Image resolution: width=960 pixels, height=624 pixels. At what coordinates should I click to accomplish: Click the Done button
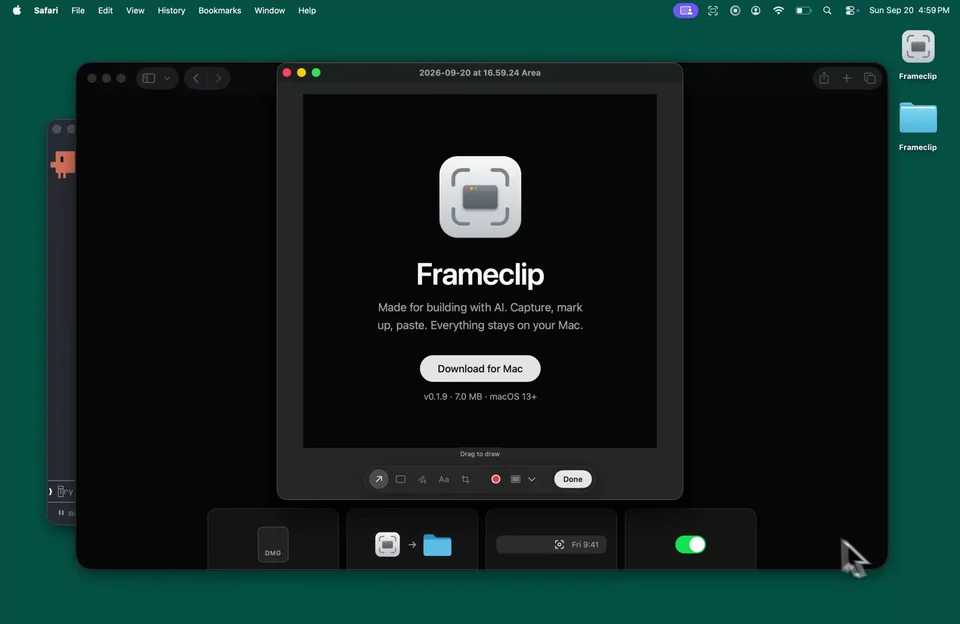(572, 479)
